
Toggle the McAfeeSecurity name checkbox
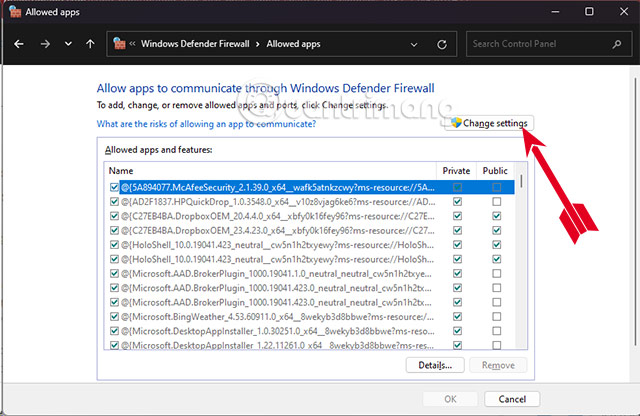click(x=114, y=187)
